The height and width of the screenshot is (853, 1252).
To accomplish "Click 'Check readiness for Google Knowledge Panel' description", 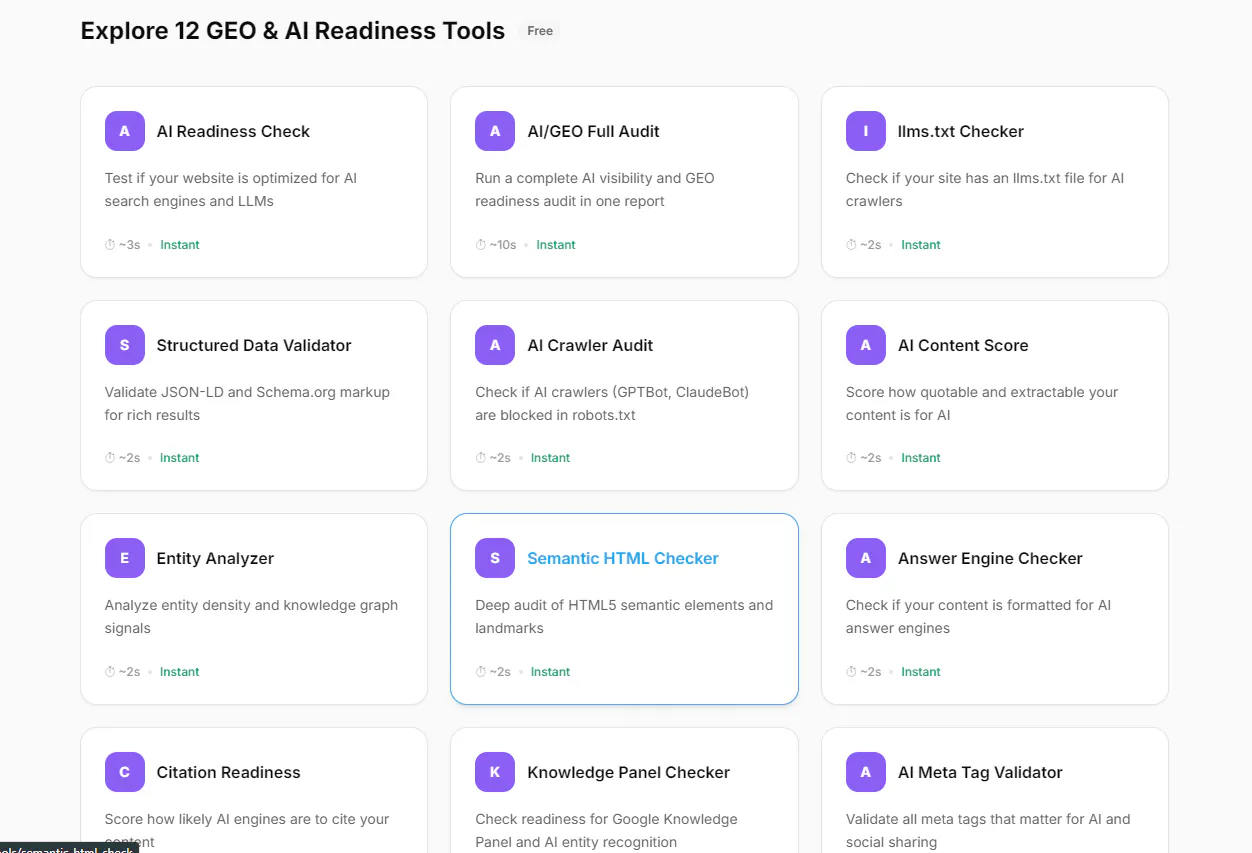I will [x=606, y=830].
